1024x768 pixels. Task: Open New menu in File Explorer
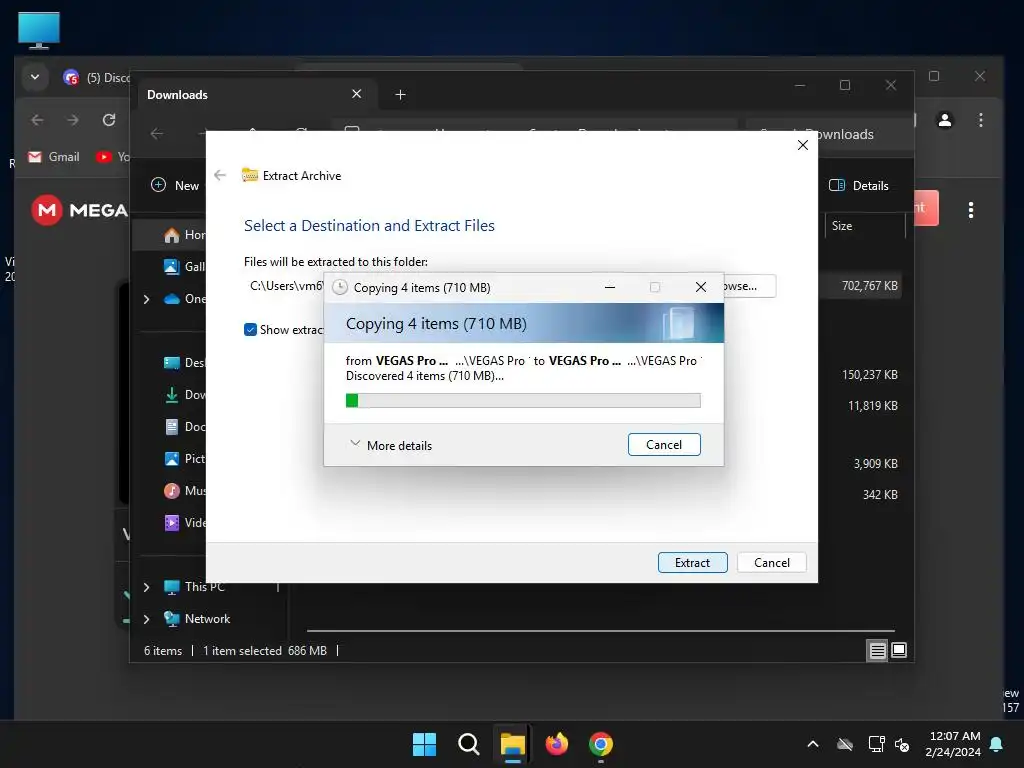coord(175,185)
